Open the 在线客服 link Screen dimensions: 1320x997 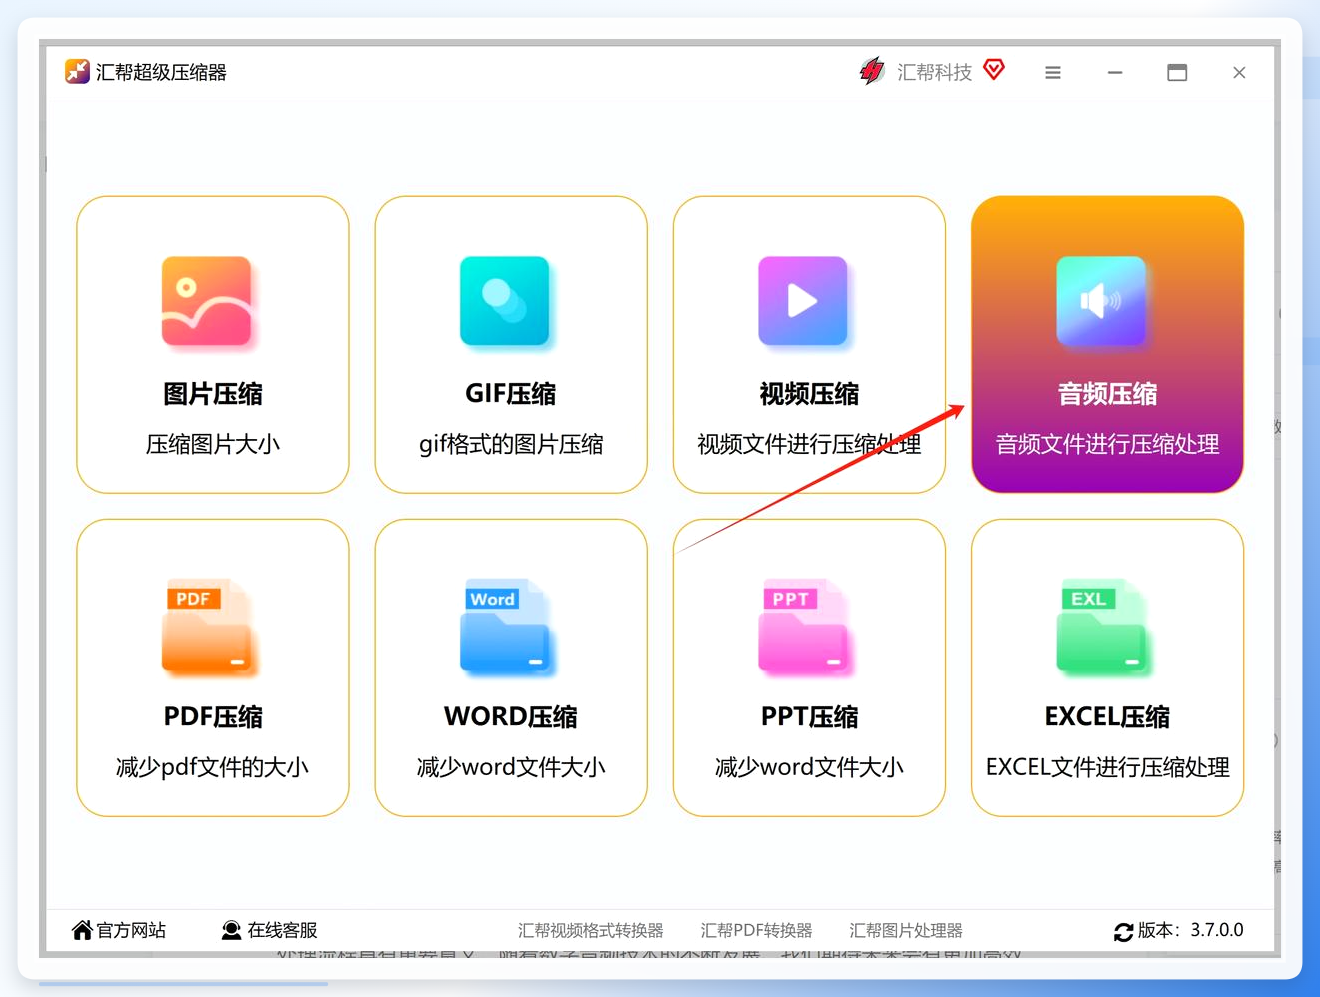click(x=282, y=930)
